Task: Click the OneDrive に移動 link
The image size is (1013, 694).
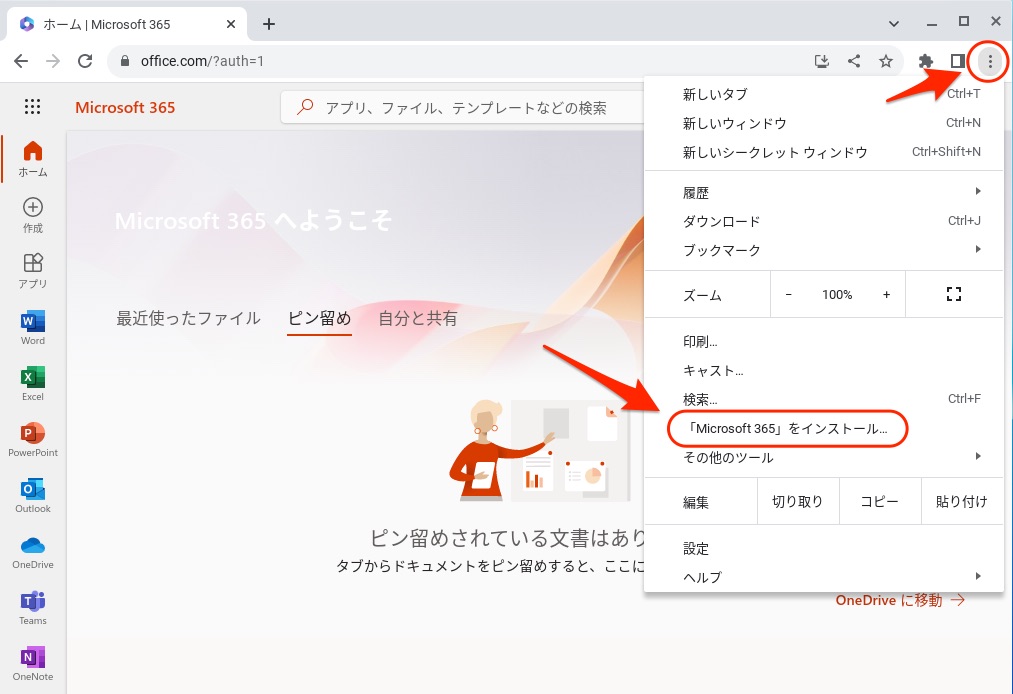Action: (x=900, y=600)
